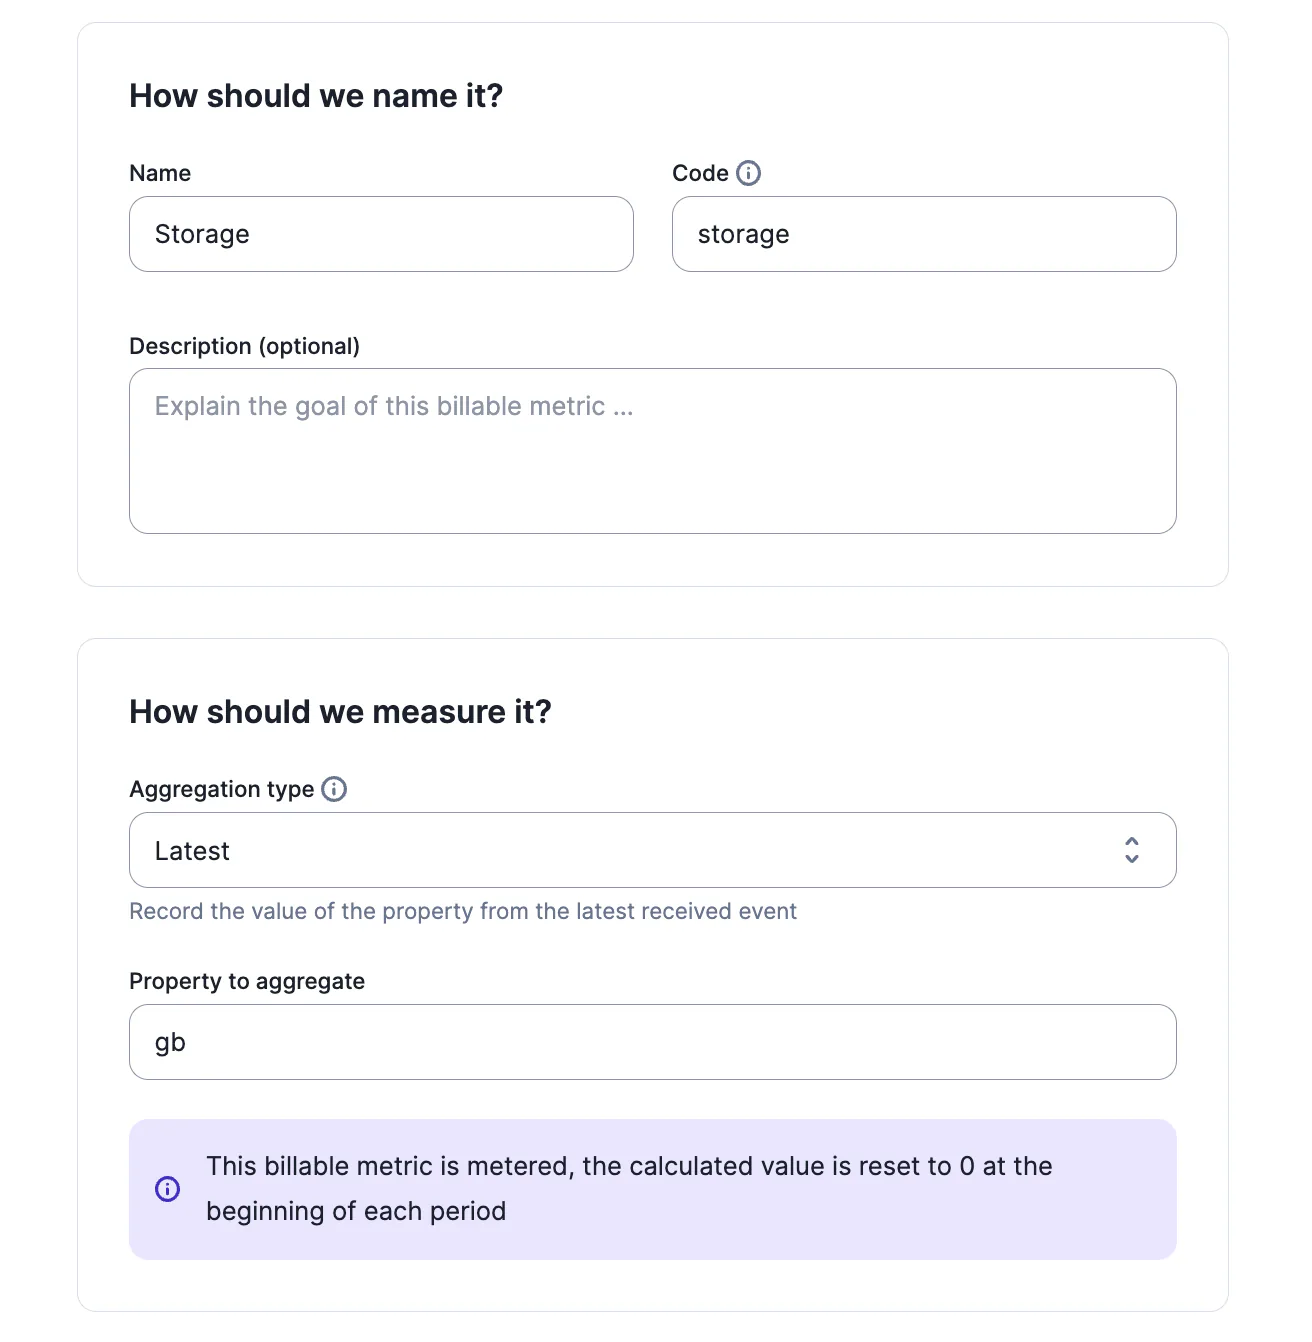
Task: Click the info icon in the purple metered notice
Action: pos(168,1189)
